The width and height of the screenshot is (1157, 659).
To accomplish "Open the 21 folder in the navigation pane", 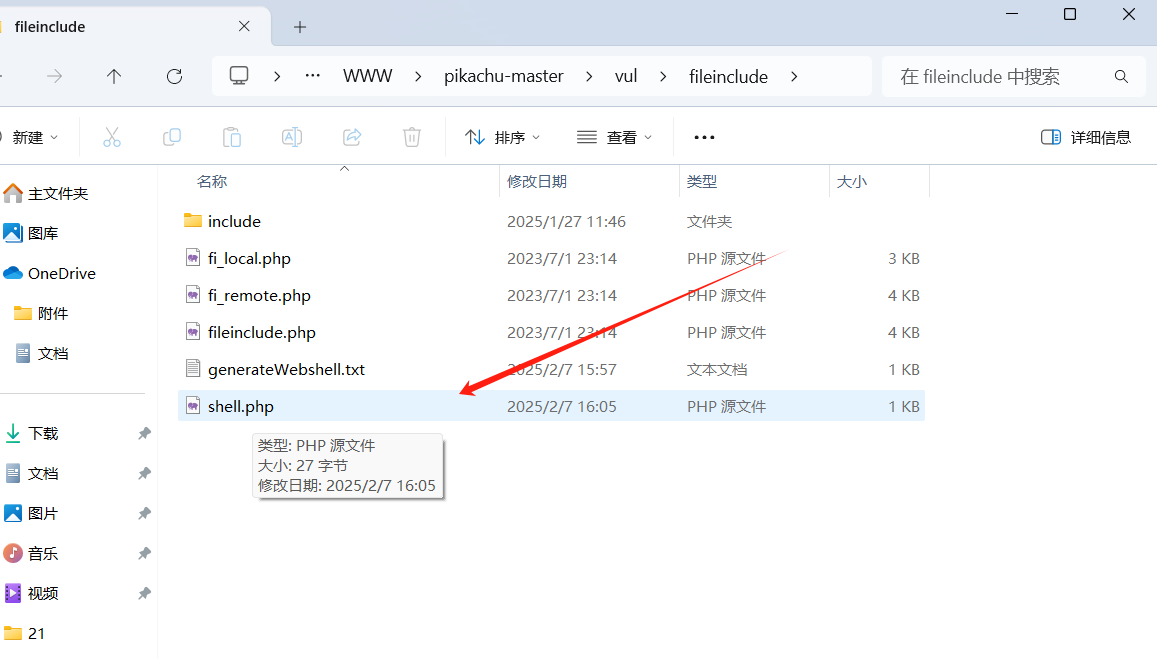I will (25, 633).
